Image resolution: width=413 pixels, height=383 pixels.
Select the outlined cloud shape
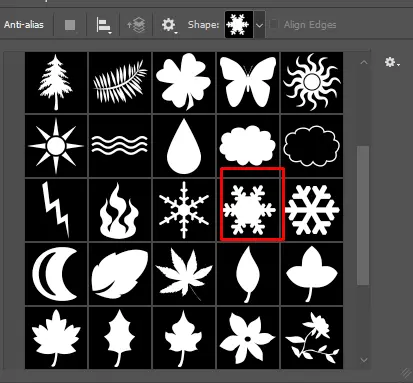coord(312,146)
